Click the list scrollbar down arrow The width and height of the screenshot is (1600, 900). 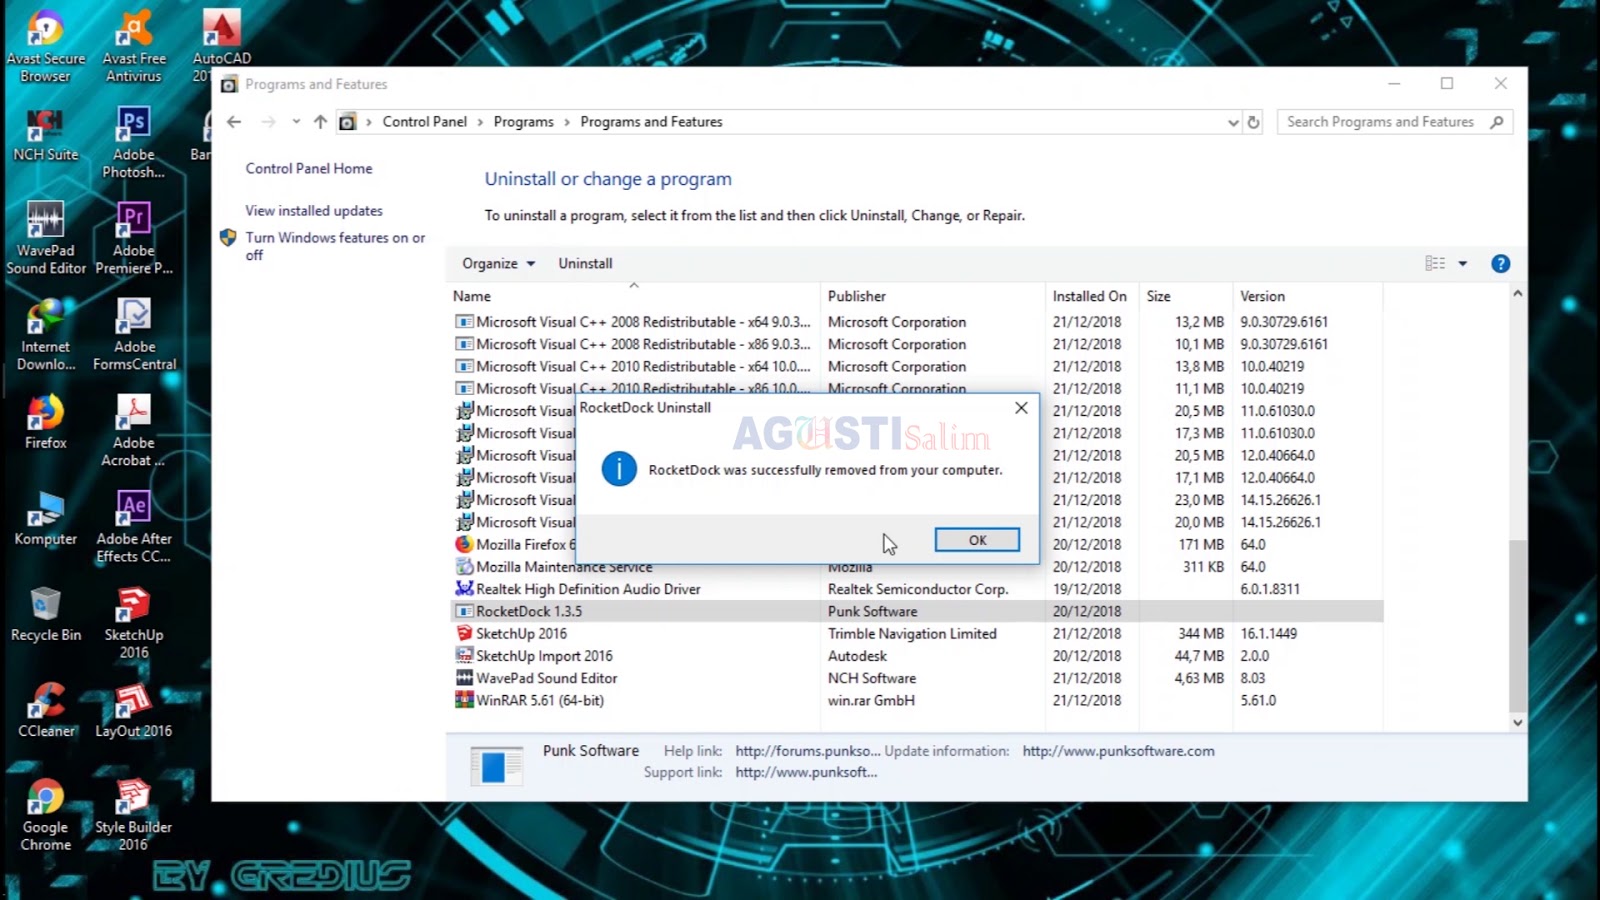click(x=1517, y=722)
